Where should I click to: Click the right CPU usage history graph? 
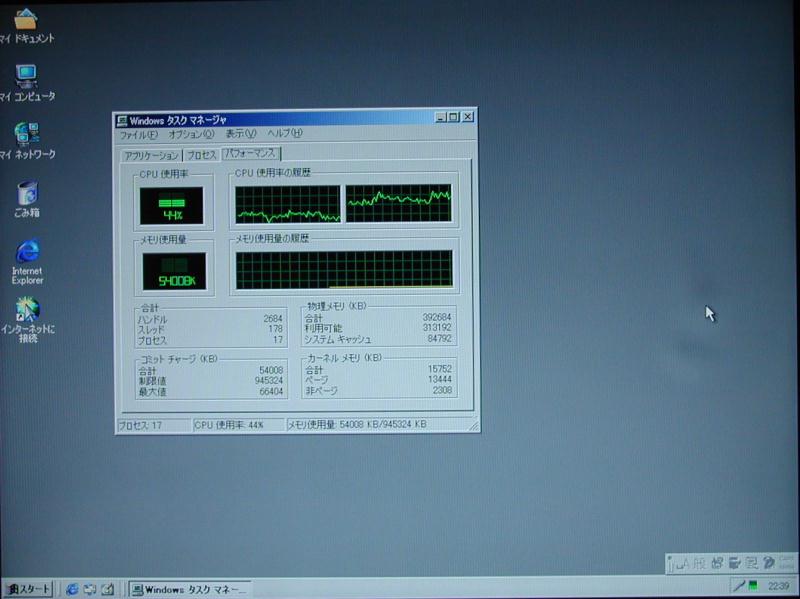coord(398,203)
